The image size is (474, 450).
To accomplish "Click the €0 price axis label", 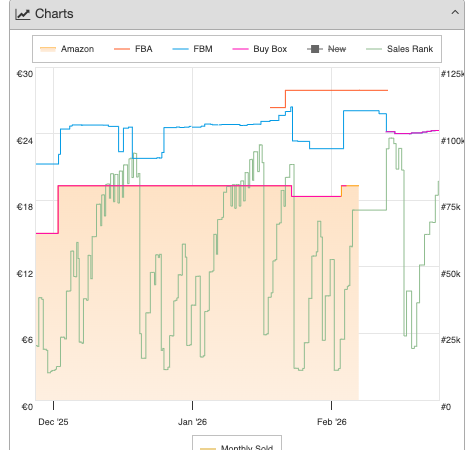I will click(27, 407).
